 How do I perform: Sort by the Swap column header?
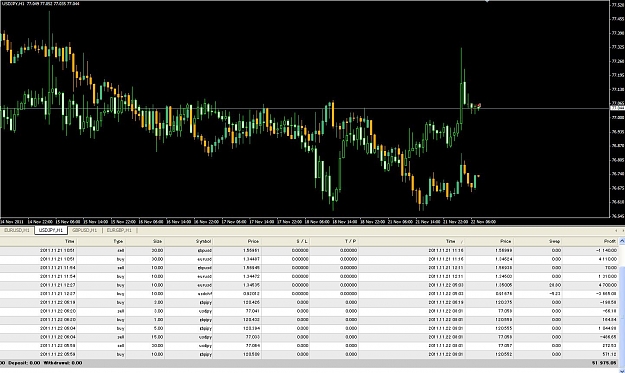coord(554,241)
